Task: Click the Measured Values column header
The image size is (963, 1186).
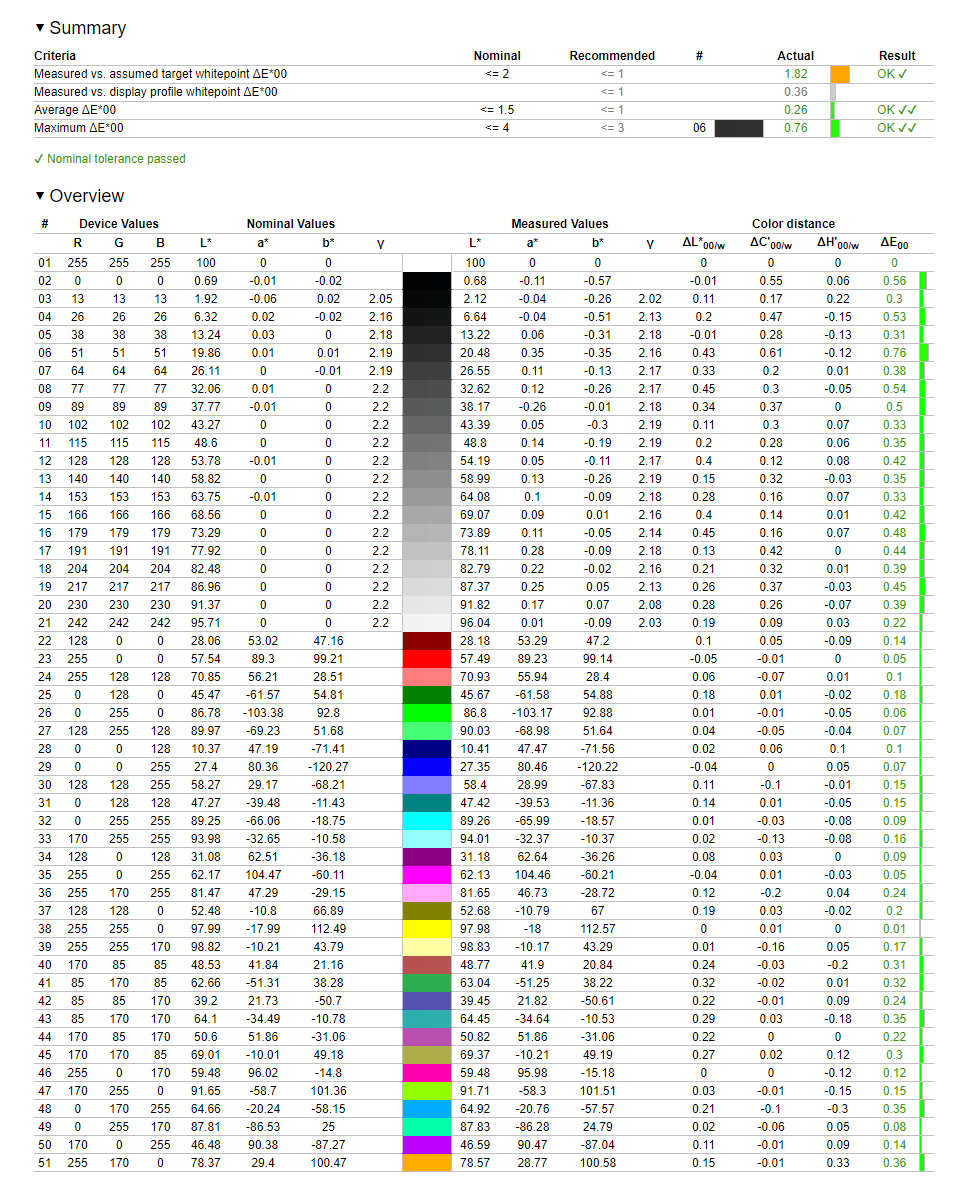Action: tap(560, 224)
